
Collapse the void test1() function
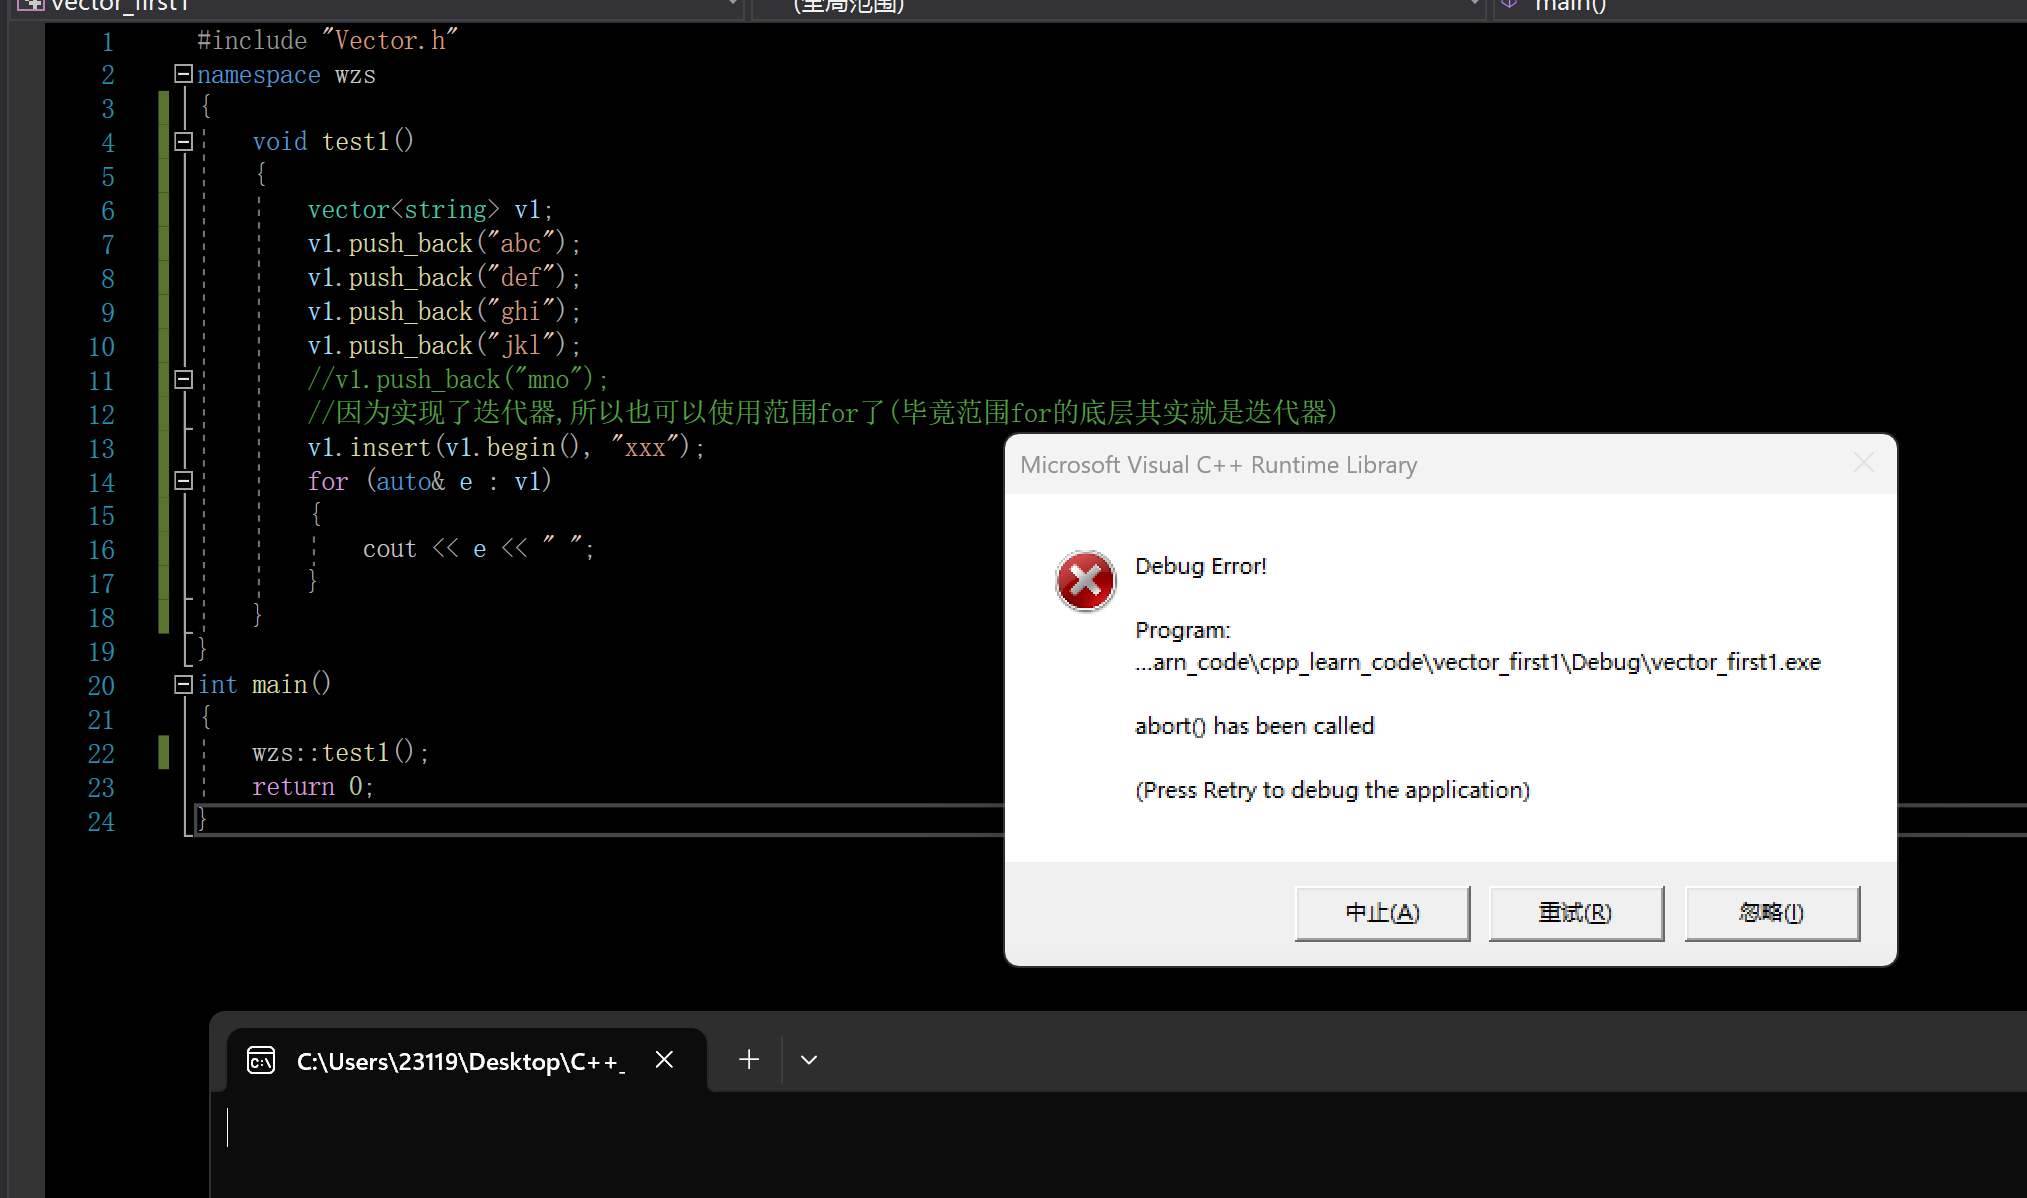click(x=183, y=142)
